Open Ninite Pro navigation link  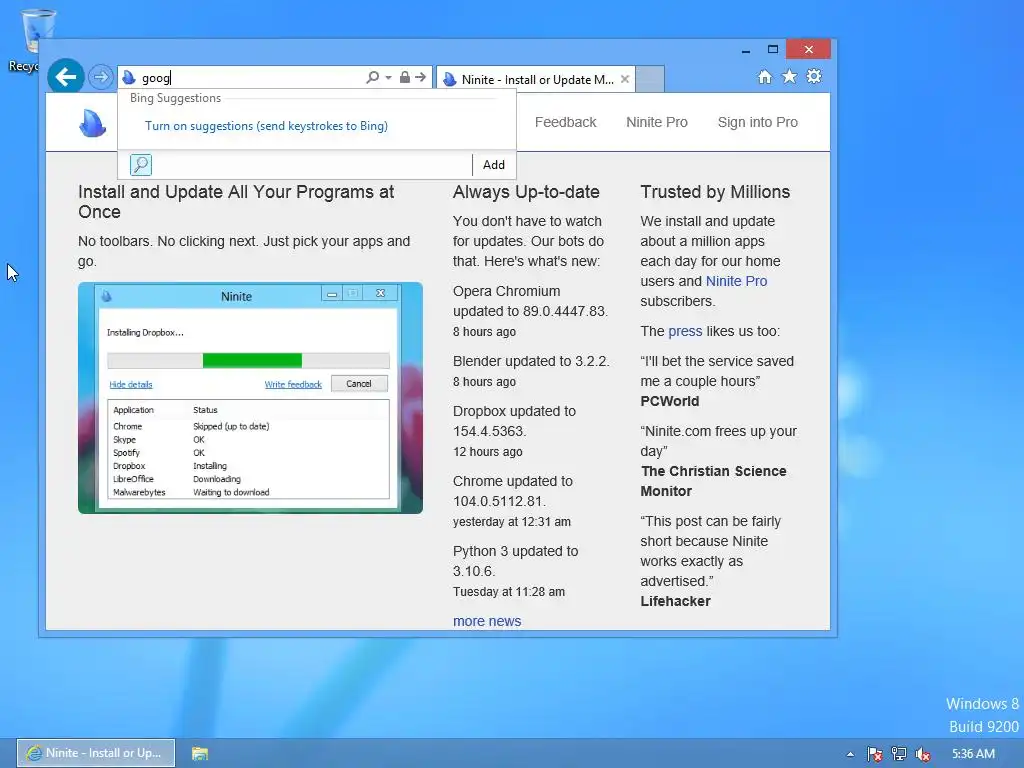(x=657, y=122)
